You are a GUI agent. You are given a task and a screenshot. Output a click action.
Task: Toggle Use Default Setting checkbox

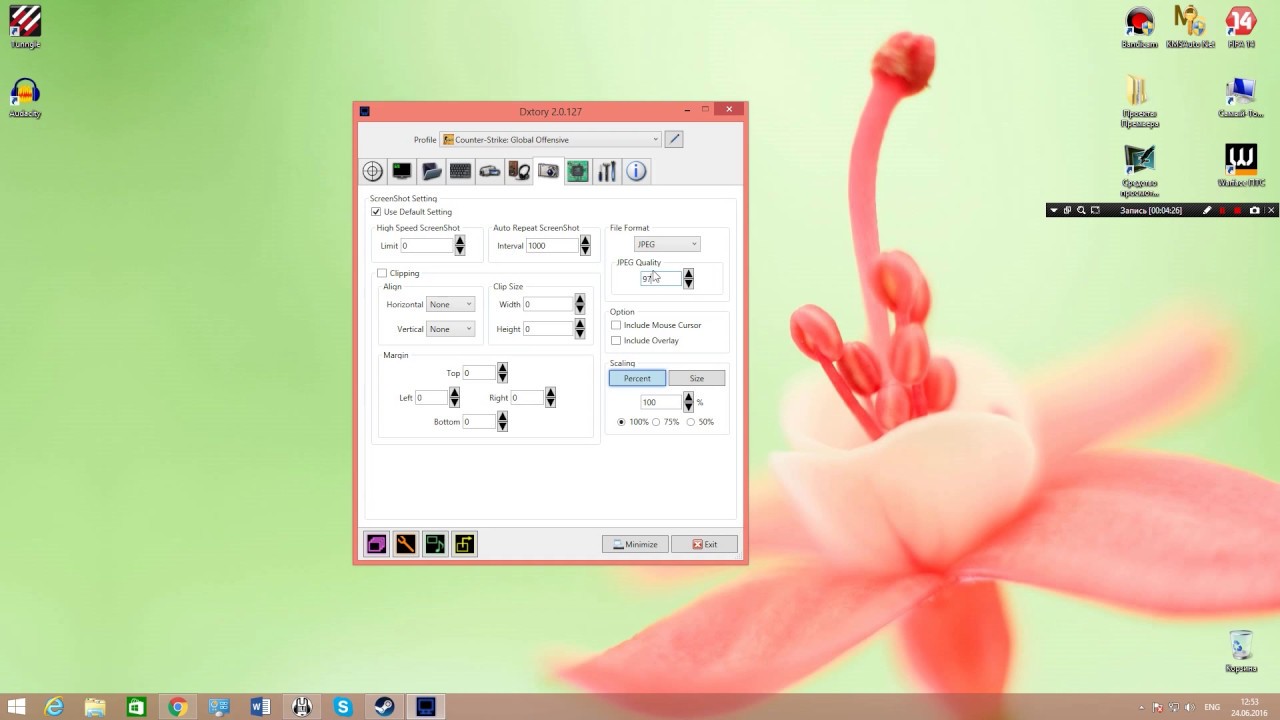pos(376,212)
